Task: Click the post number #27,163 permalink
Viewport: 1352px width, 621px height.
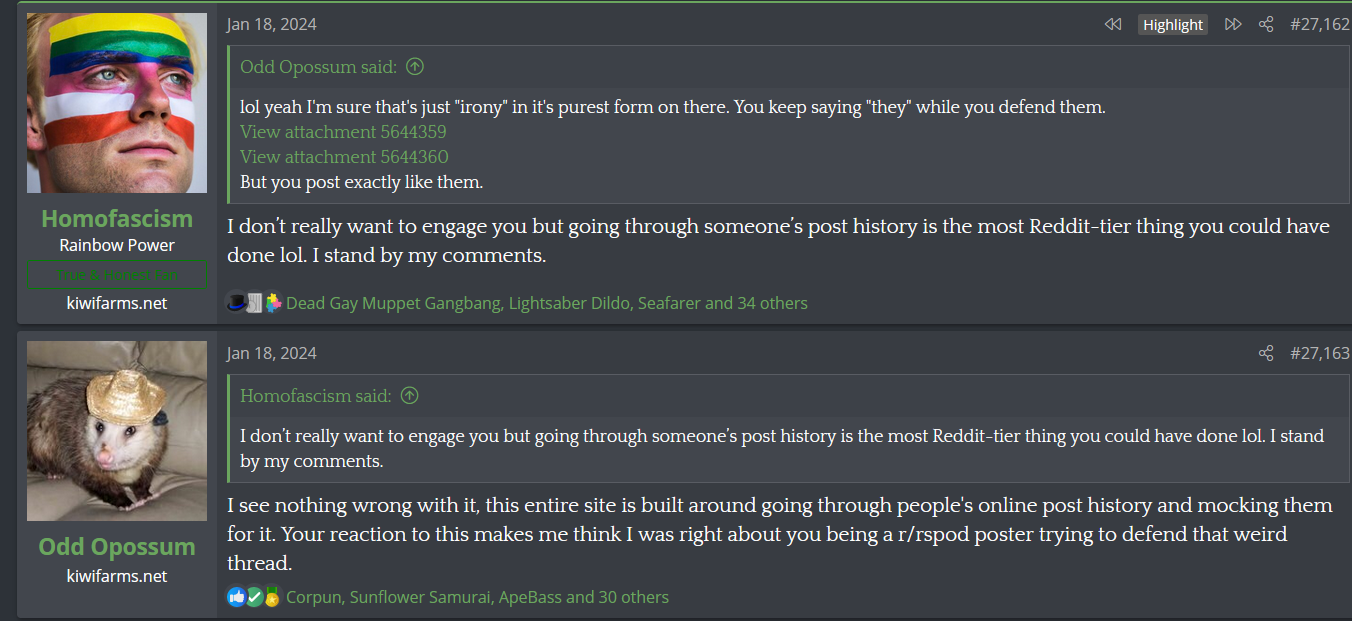Action: pos(1319,353)
